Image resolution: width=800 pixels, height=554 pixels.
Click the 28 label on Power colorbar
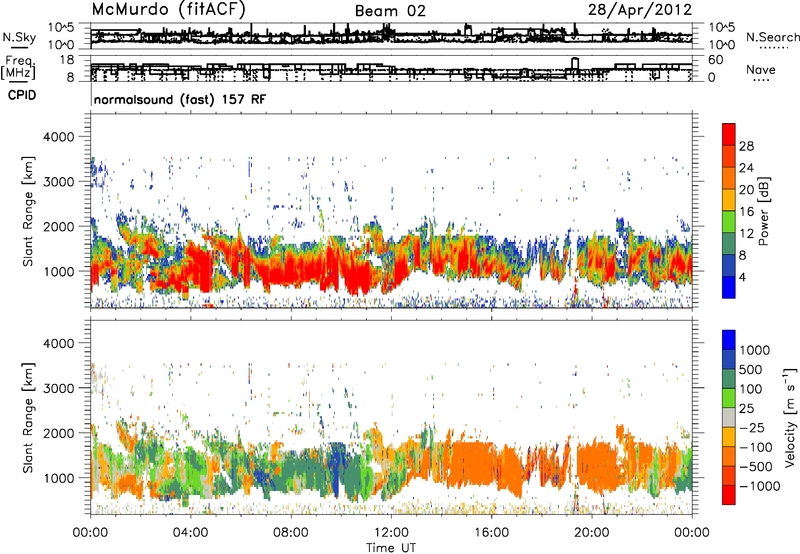coord(746,146)
